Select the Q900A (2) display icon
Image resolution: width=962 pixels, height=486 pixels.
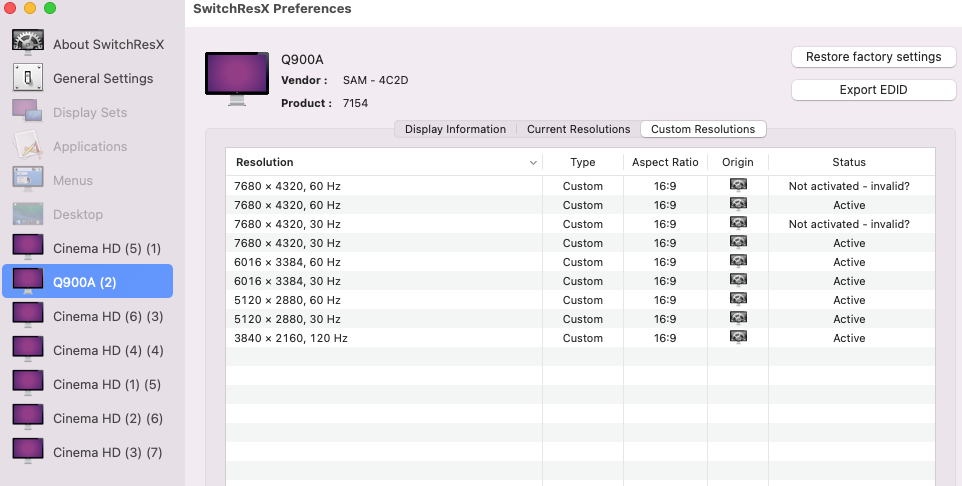pyautogui.click(x=28, y=281)
